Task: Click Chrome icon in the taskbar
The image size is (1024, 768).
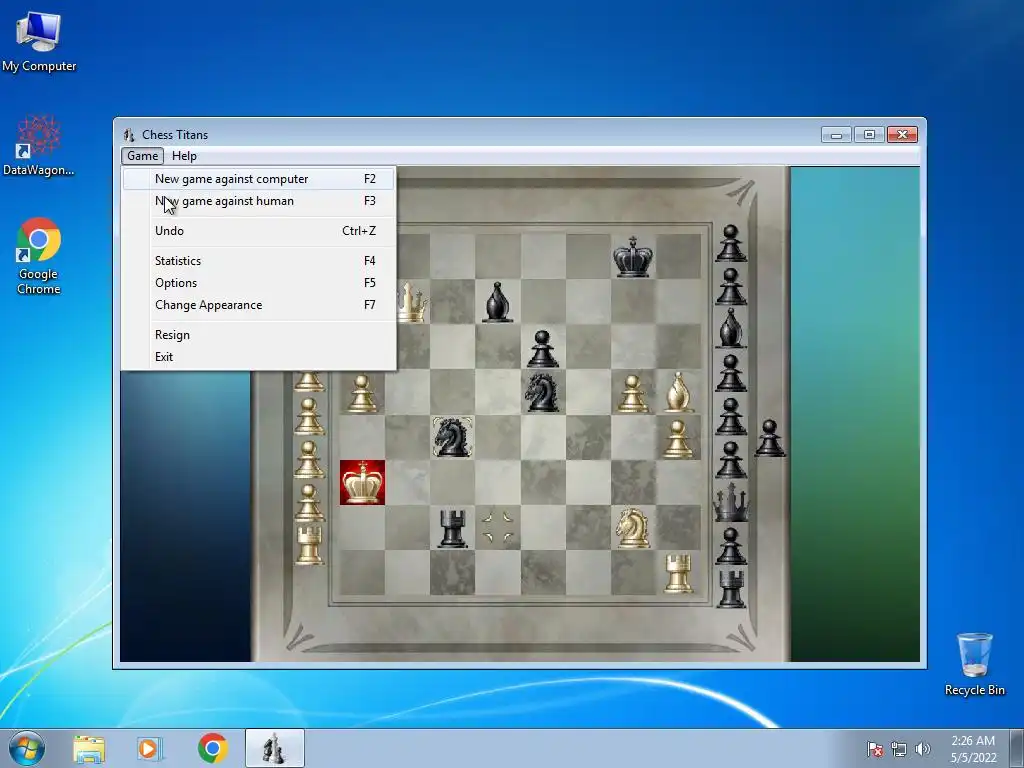Action: tap(212, 749)
